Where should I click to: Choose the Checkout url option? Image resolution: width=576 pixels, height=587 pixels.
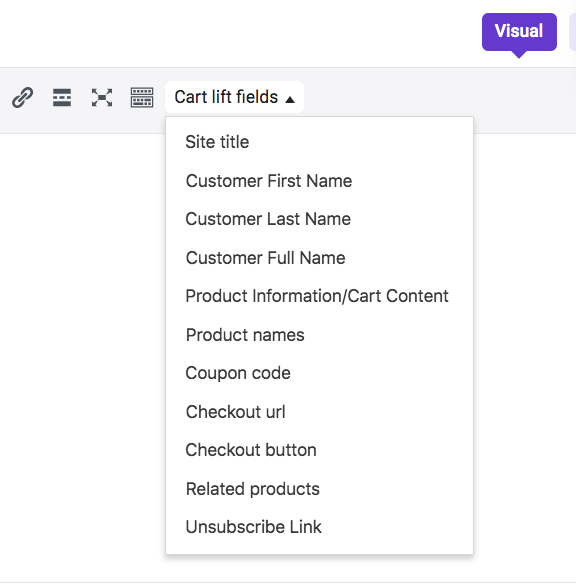coord(319,412)
